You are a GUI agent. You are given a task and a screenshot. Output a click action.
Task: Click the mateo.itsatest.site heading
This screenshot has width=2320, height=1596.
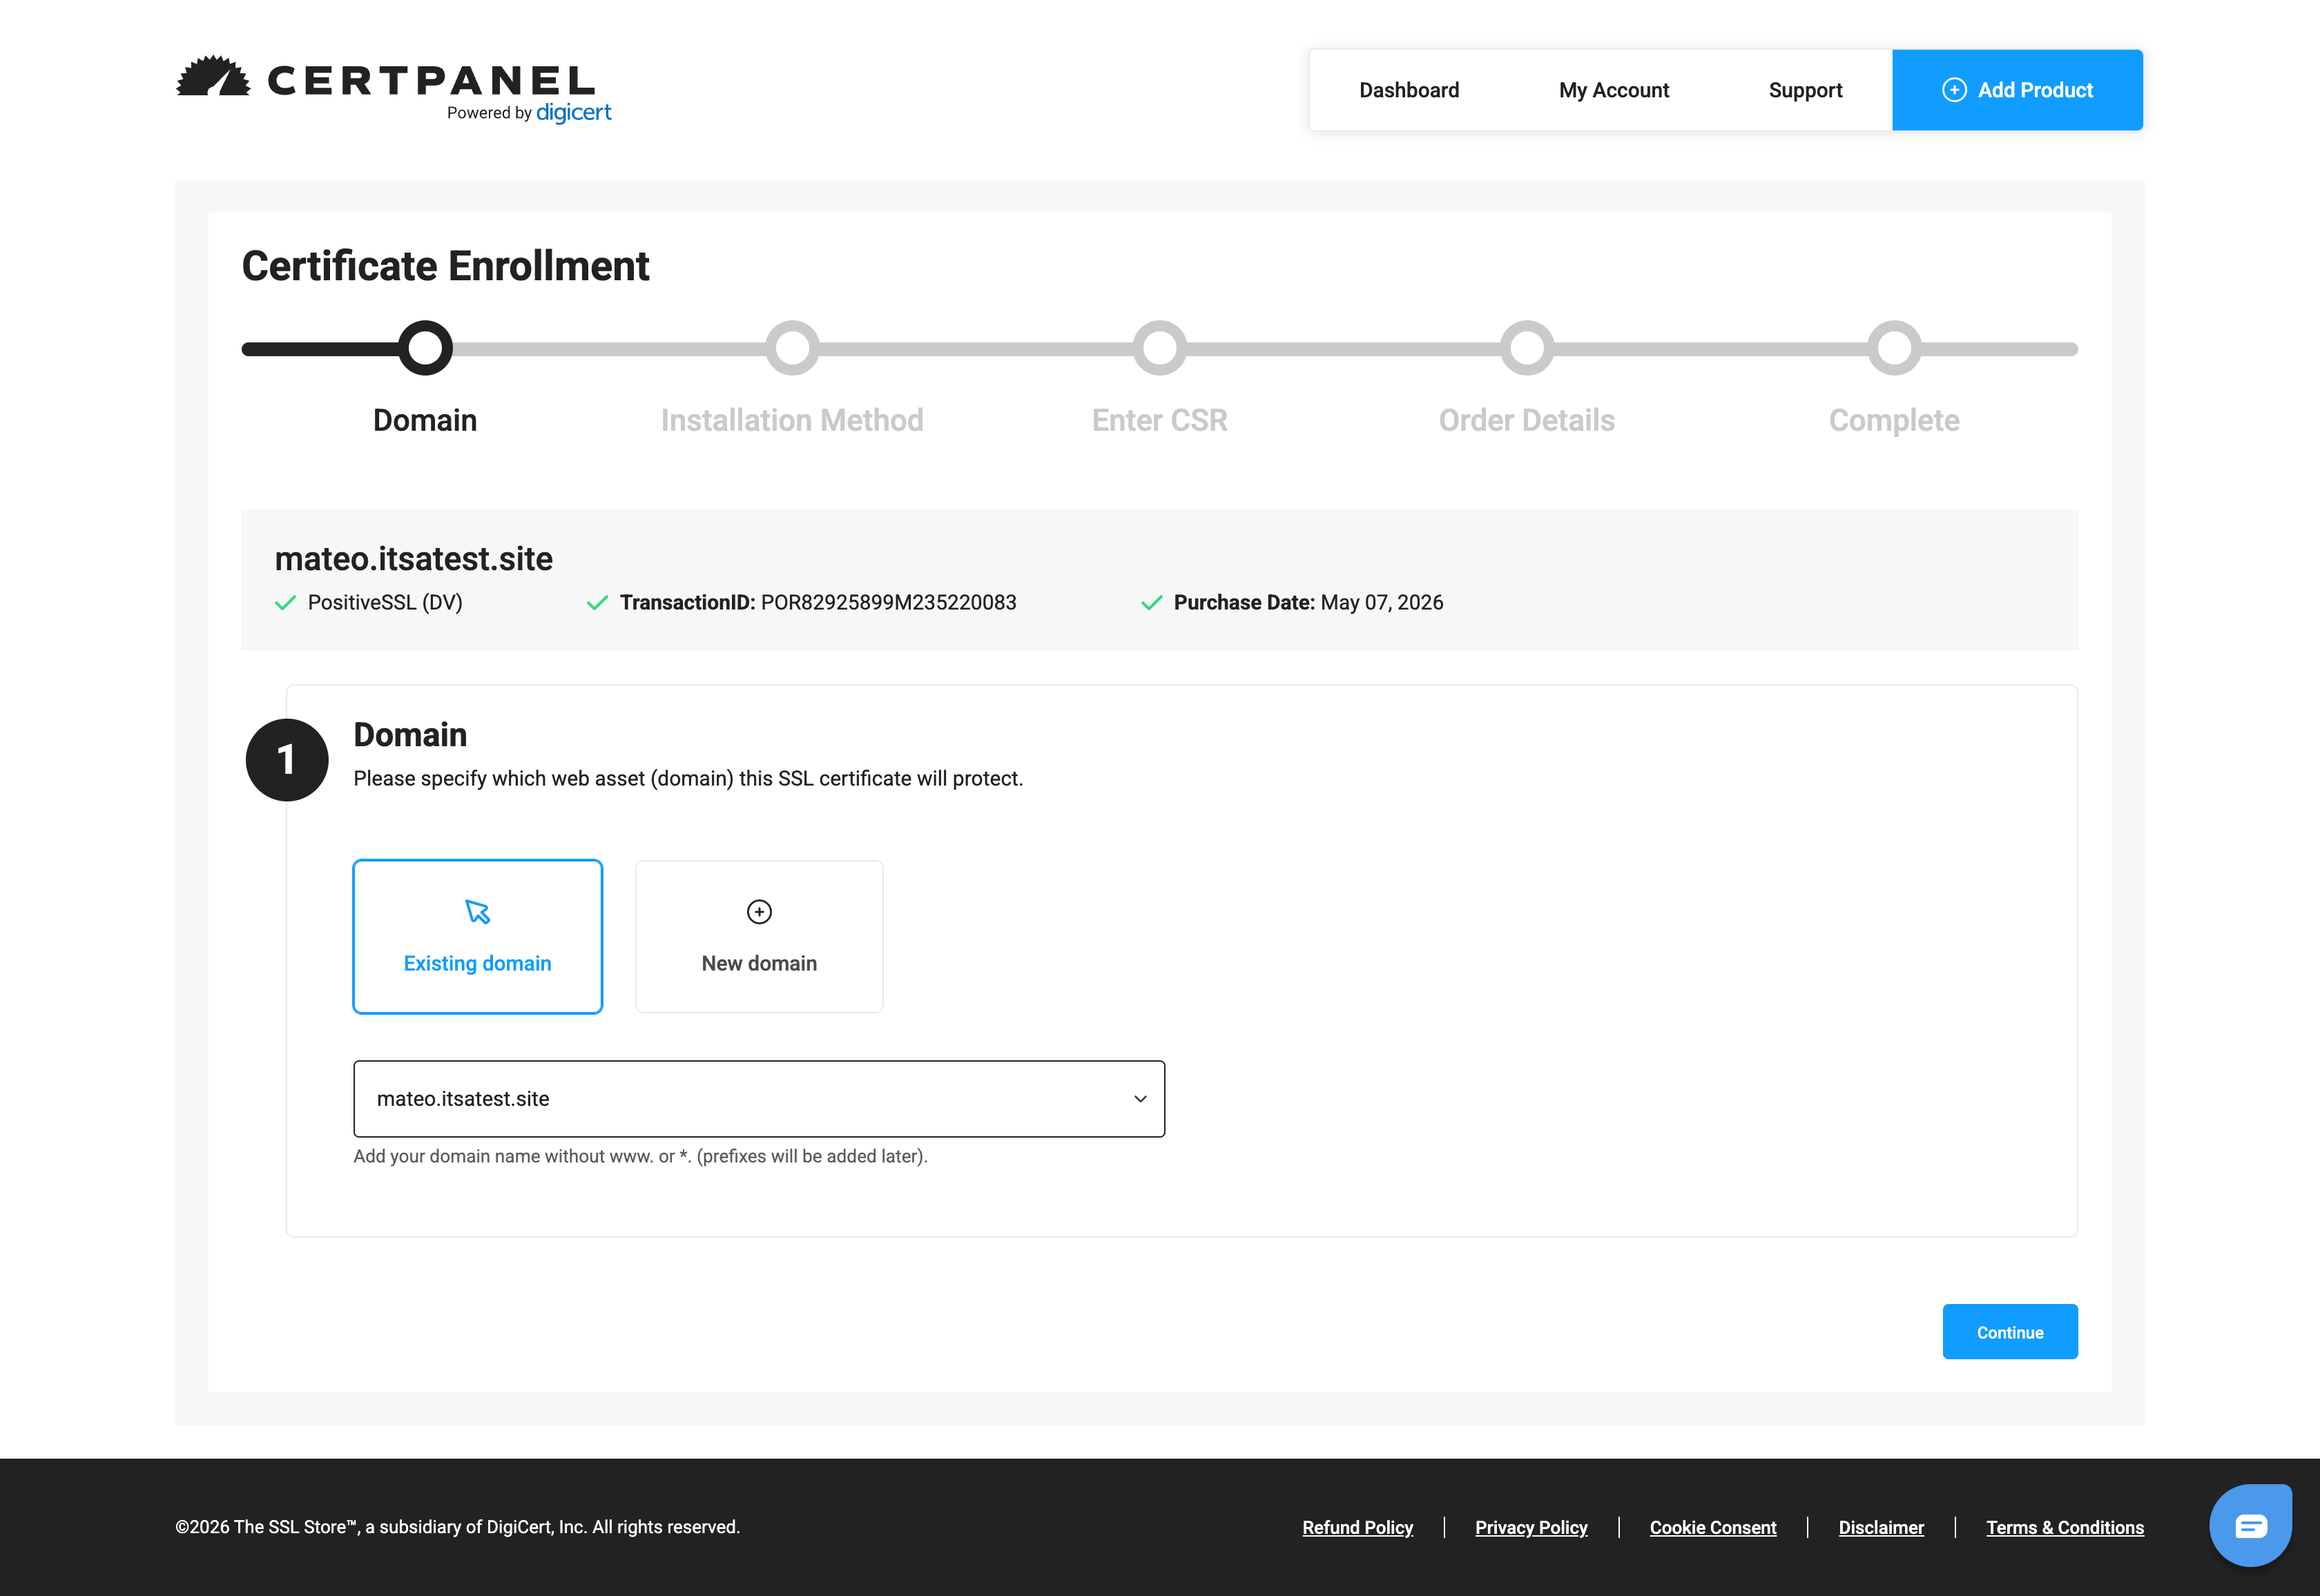pyautogui.click(x=414, y=558)
